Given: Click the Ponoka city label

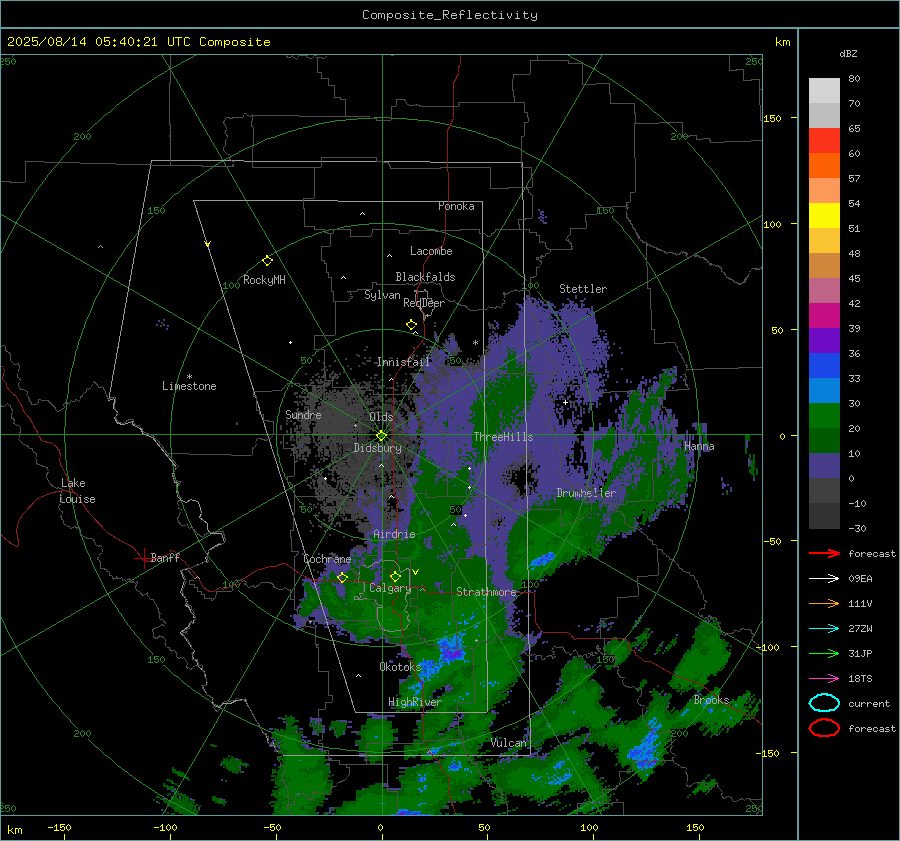Looking at the screenshot, I should pos(456,206).
